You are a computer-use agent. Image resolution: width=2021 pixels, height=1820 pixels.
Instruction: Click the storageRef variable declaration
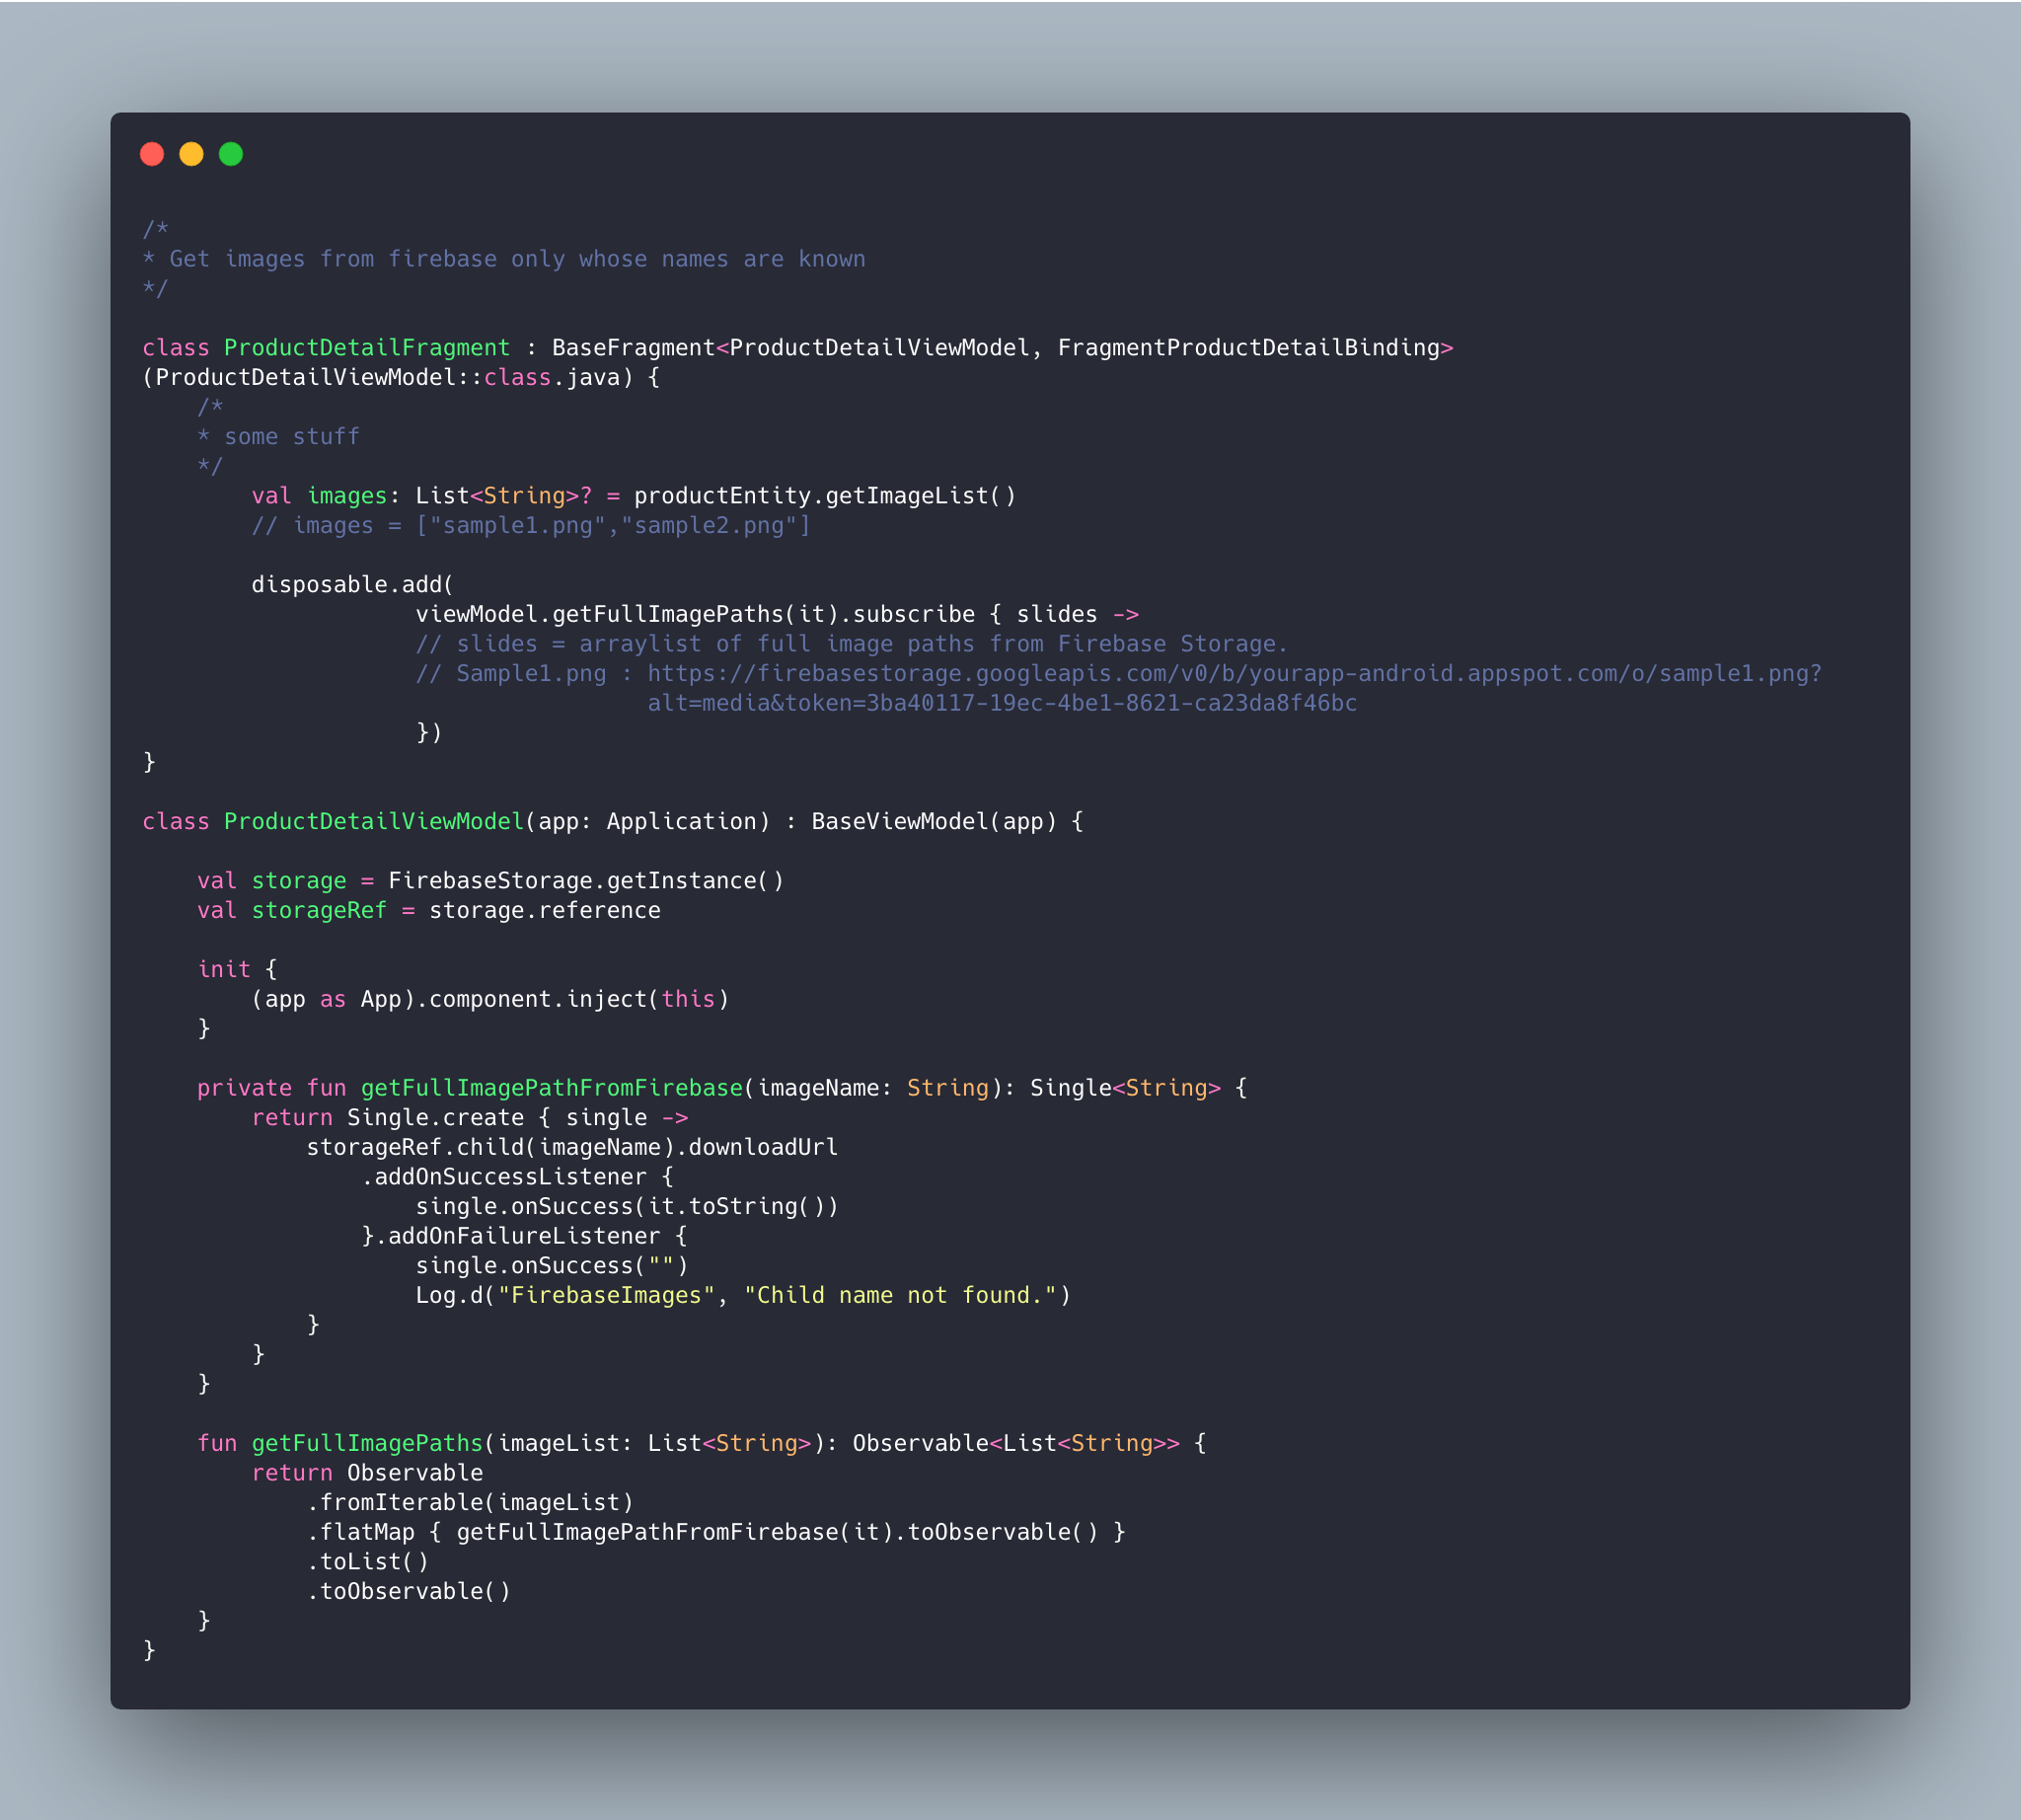[x=318, y=911]
